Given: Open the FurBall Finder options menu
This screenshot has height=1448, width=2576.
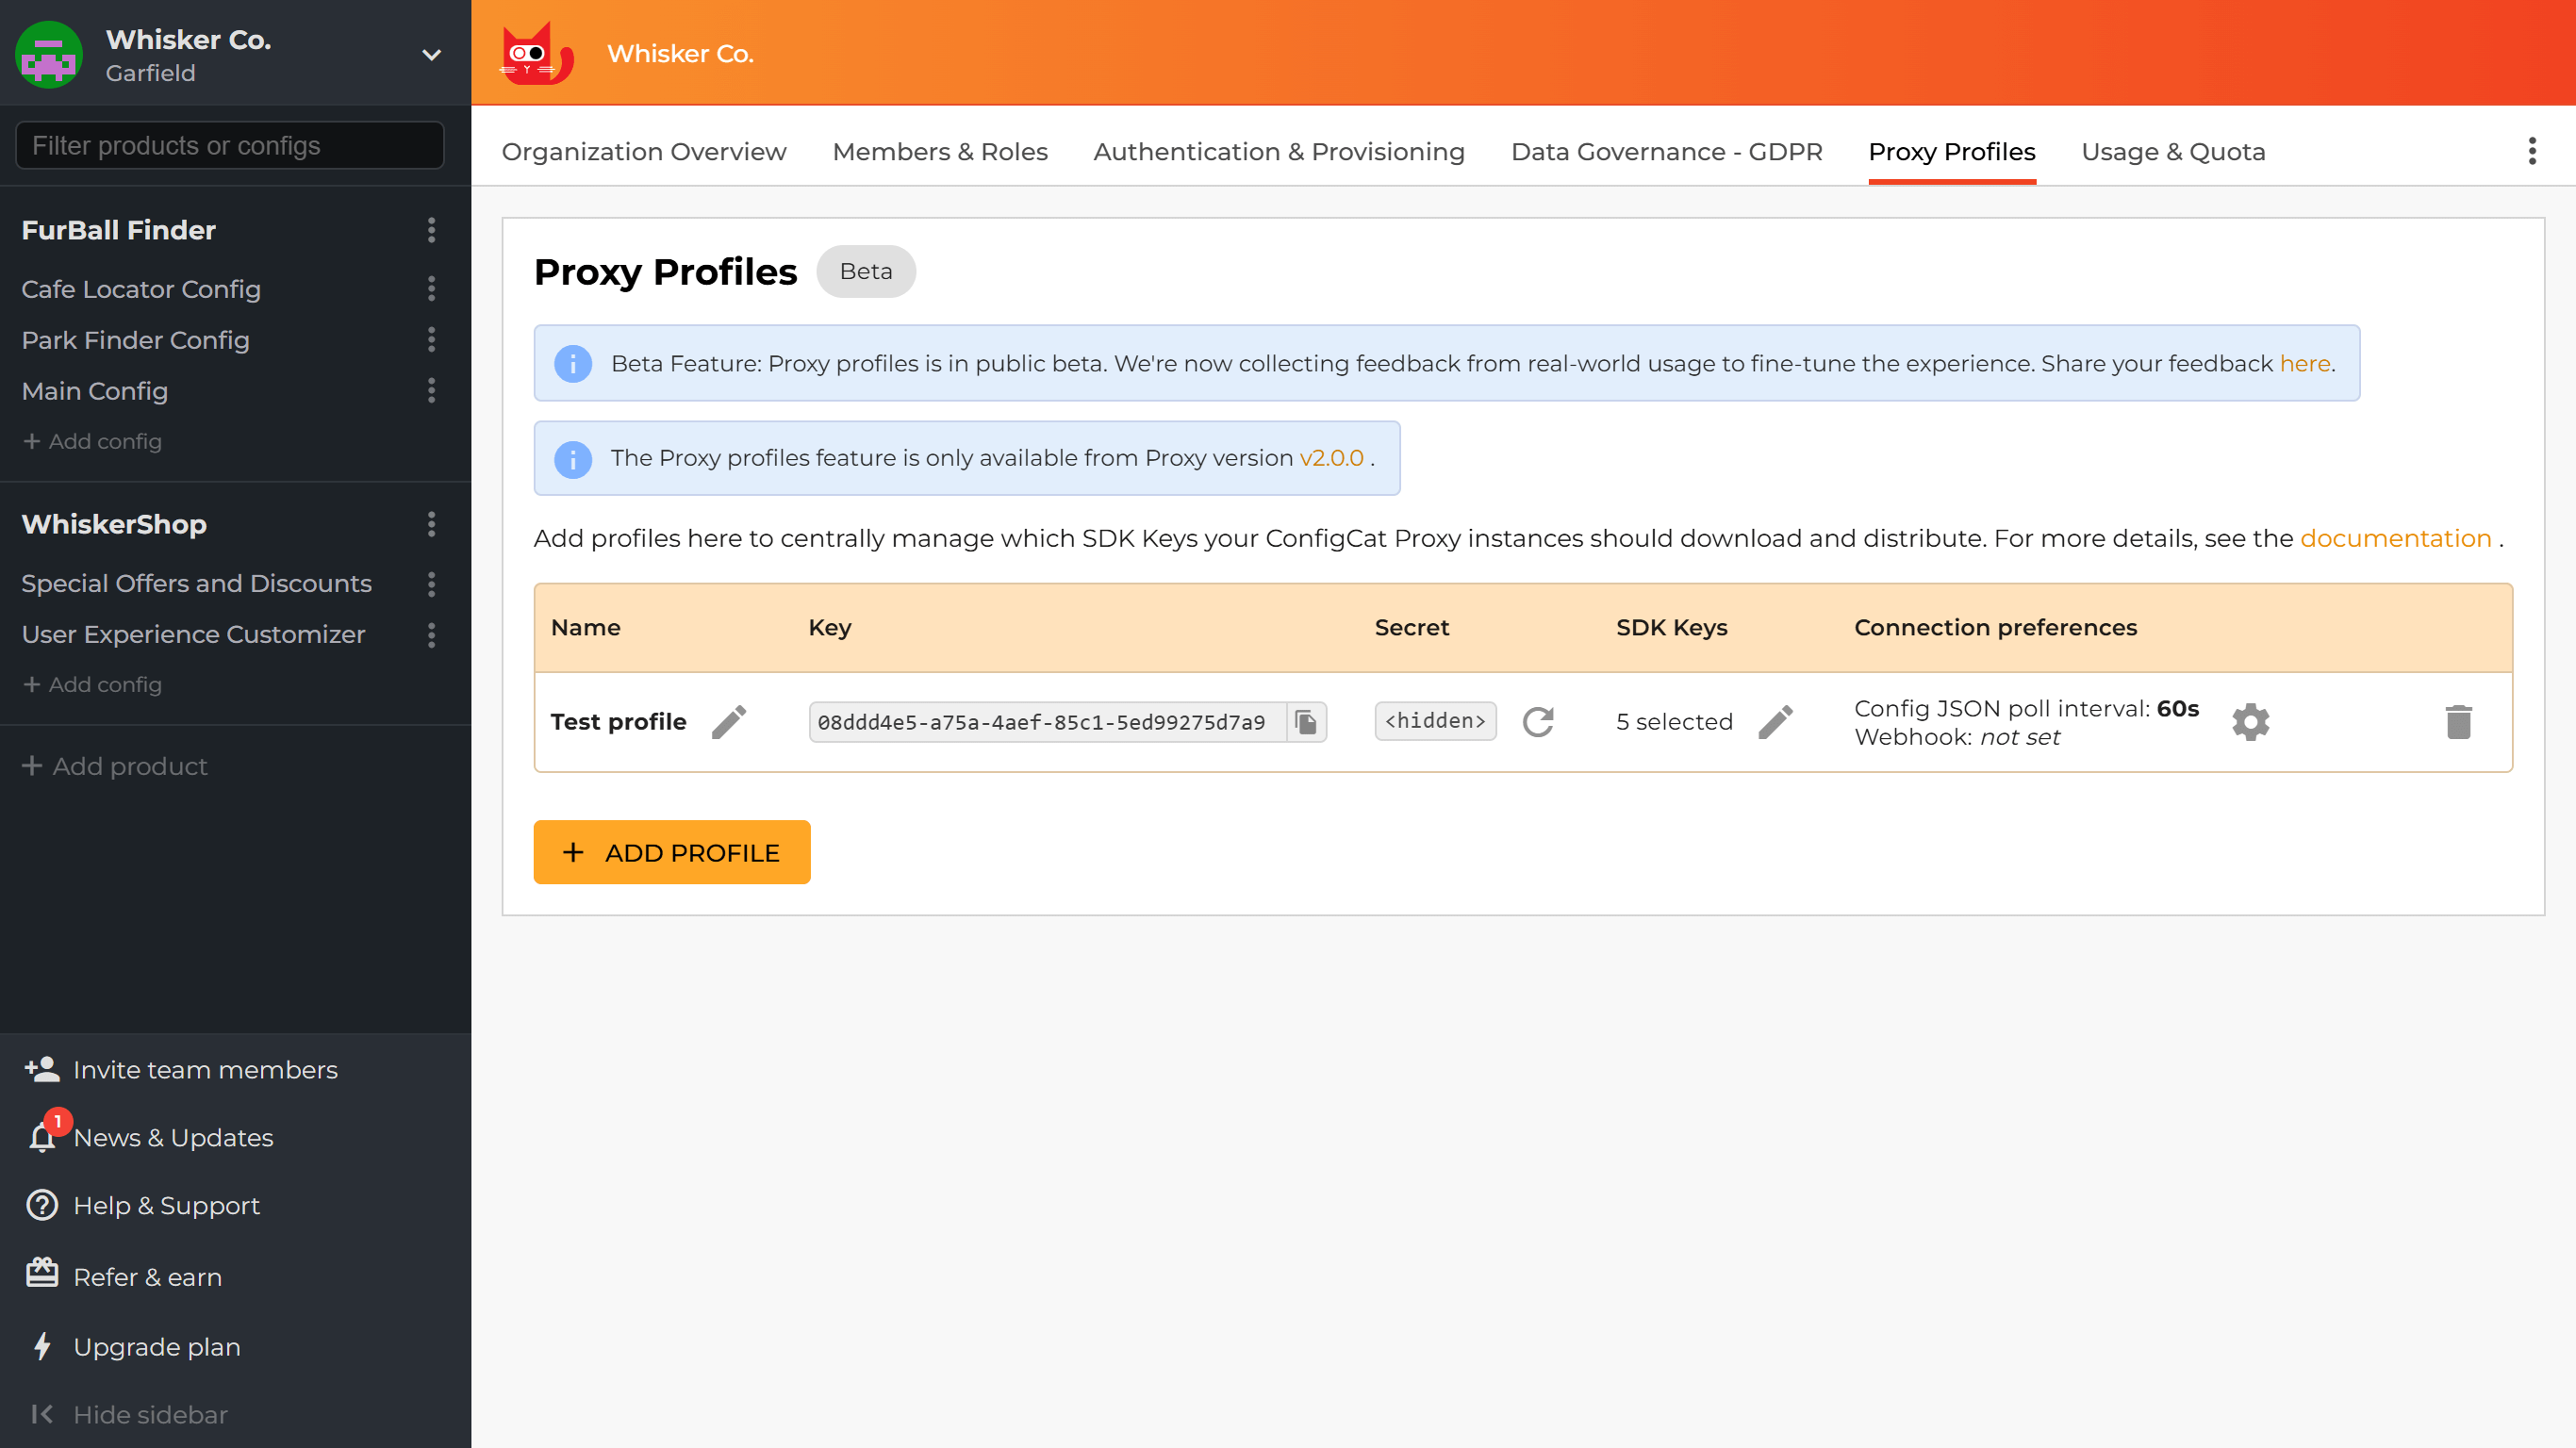Looking at the screenshot, I should point(431,231).
